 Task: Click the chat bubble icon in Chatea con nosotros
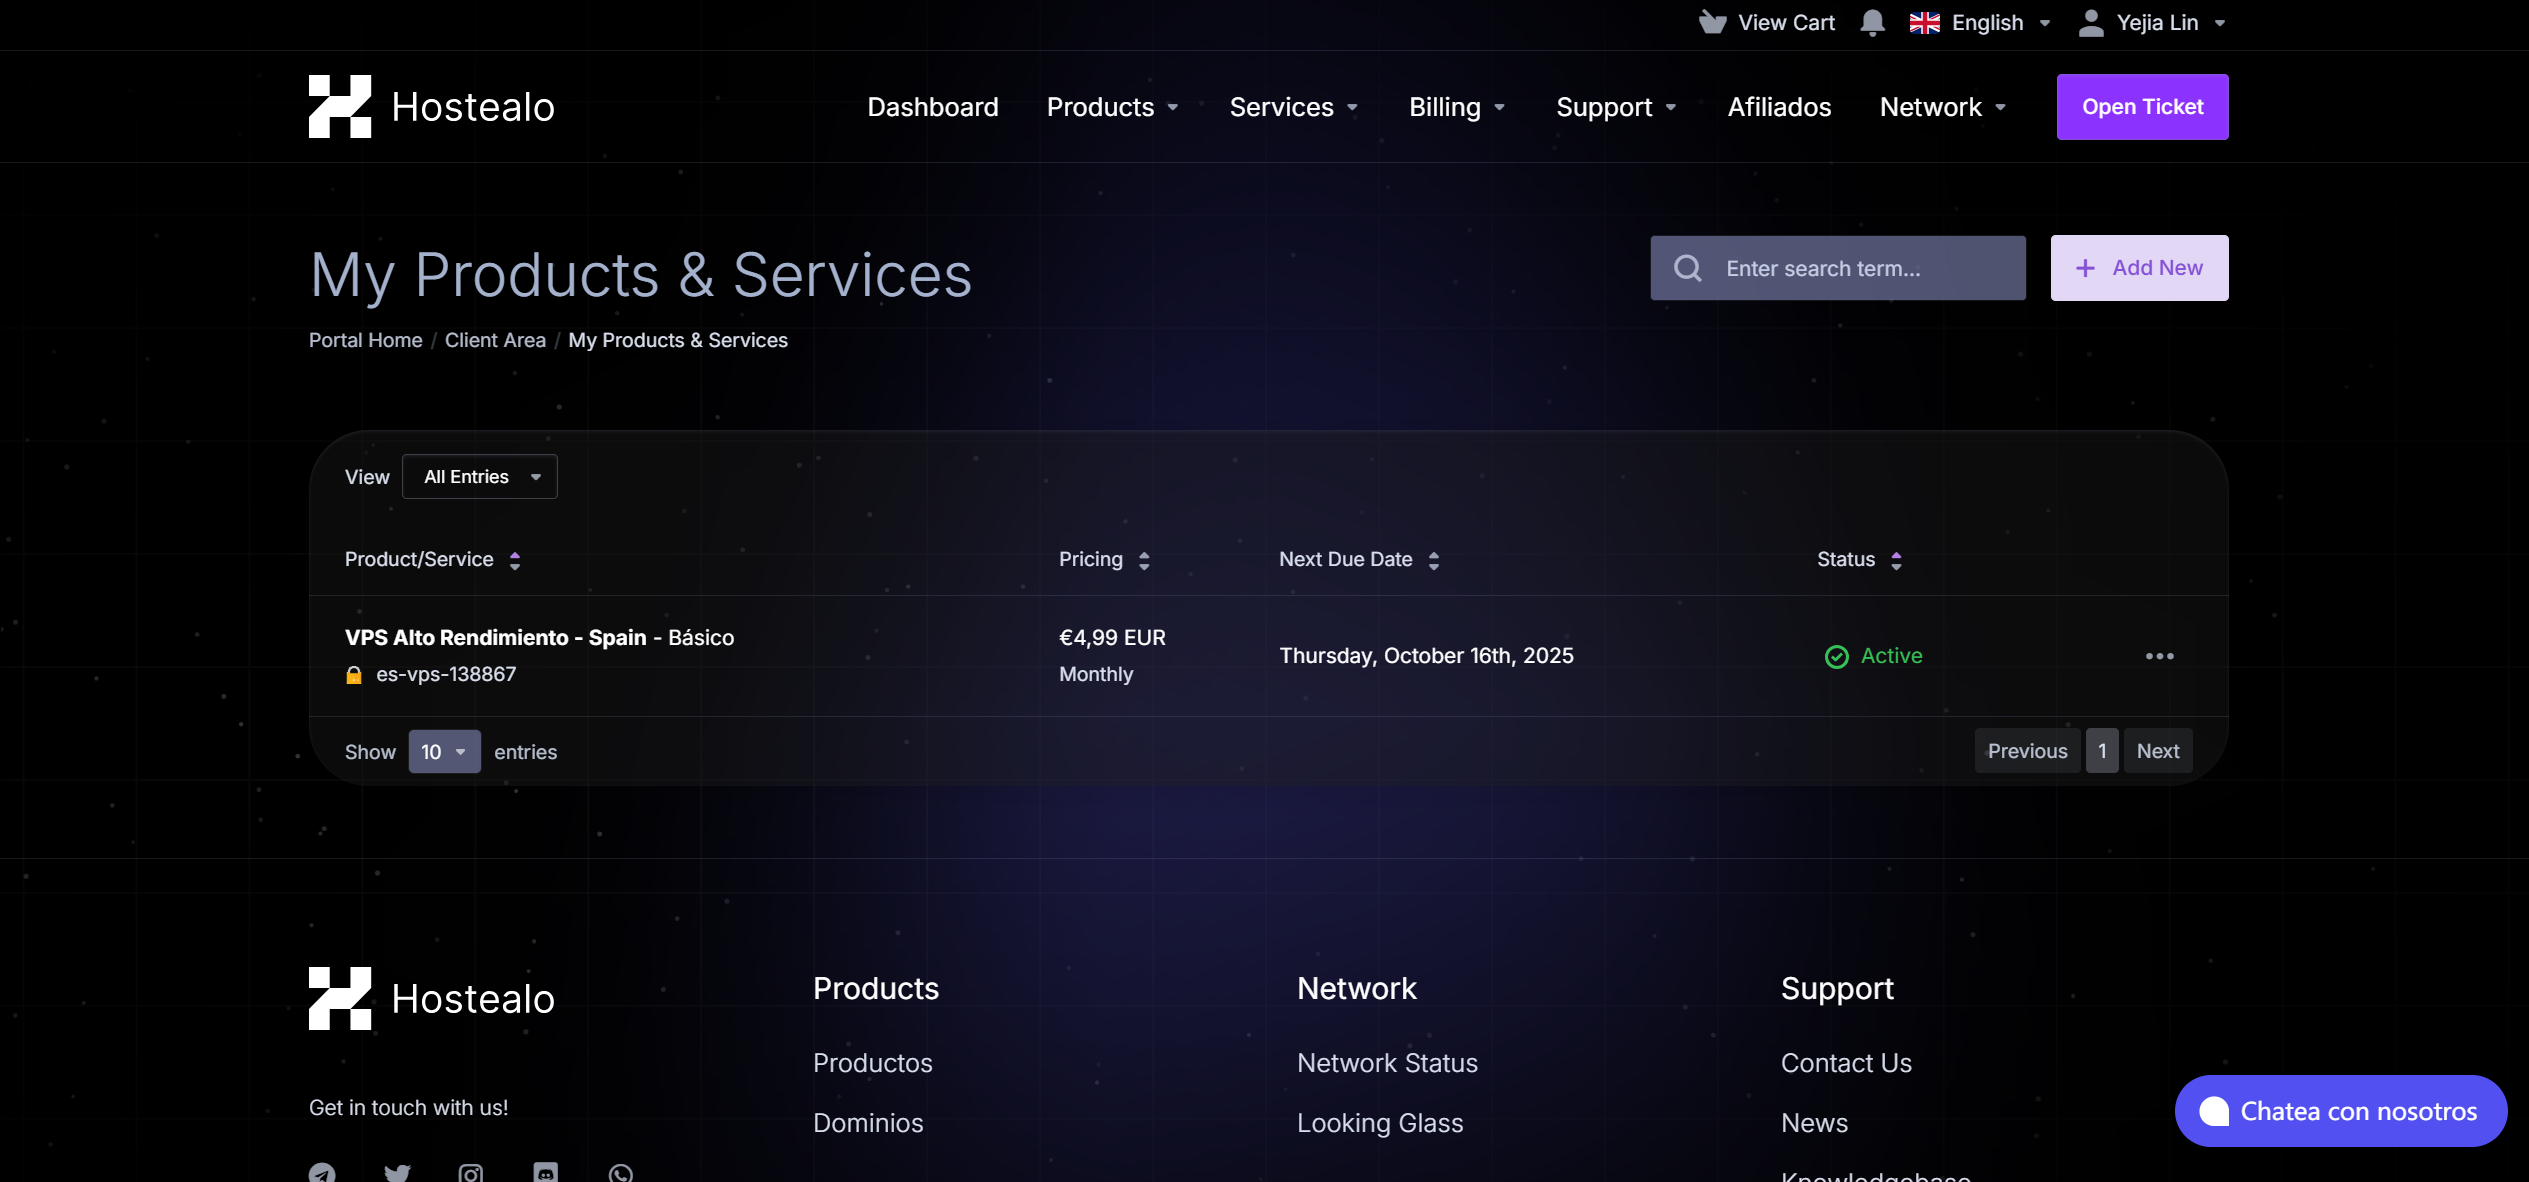point(2214,1111)
